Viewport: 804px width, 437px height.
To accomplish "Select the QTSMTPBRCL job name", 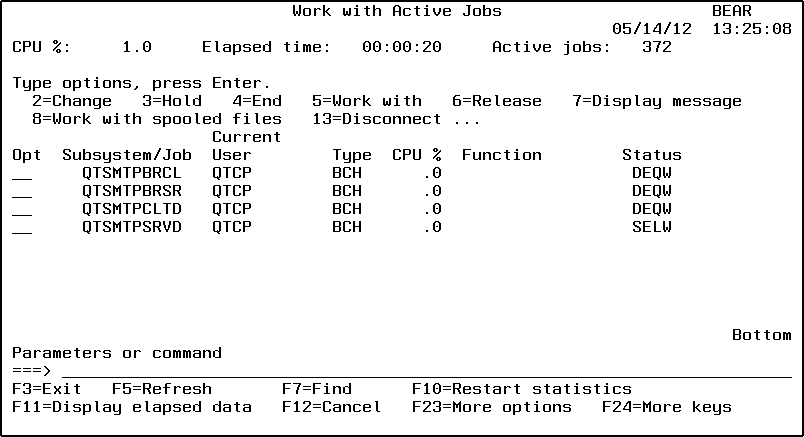I will tap(132, 173).
